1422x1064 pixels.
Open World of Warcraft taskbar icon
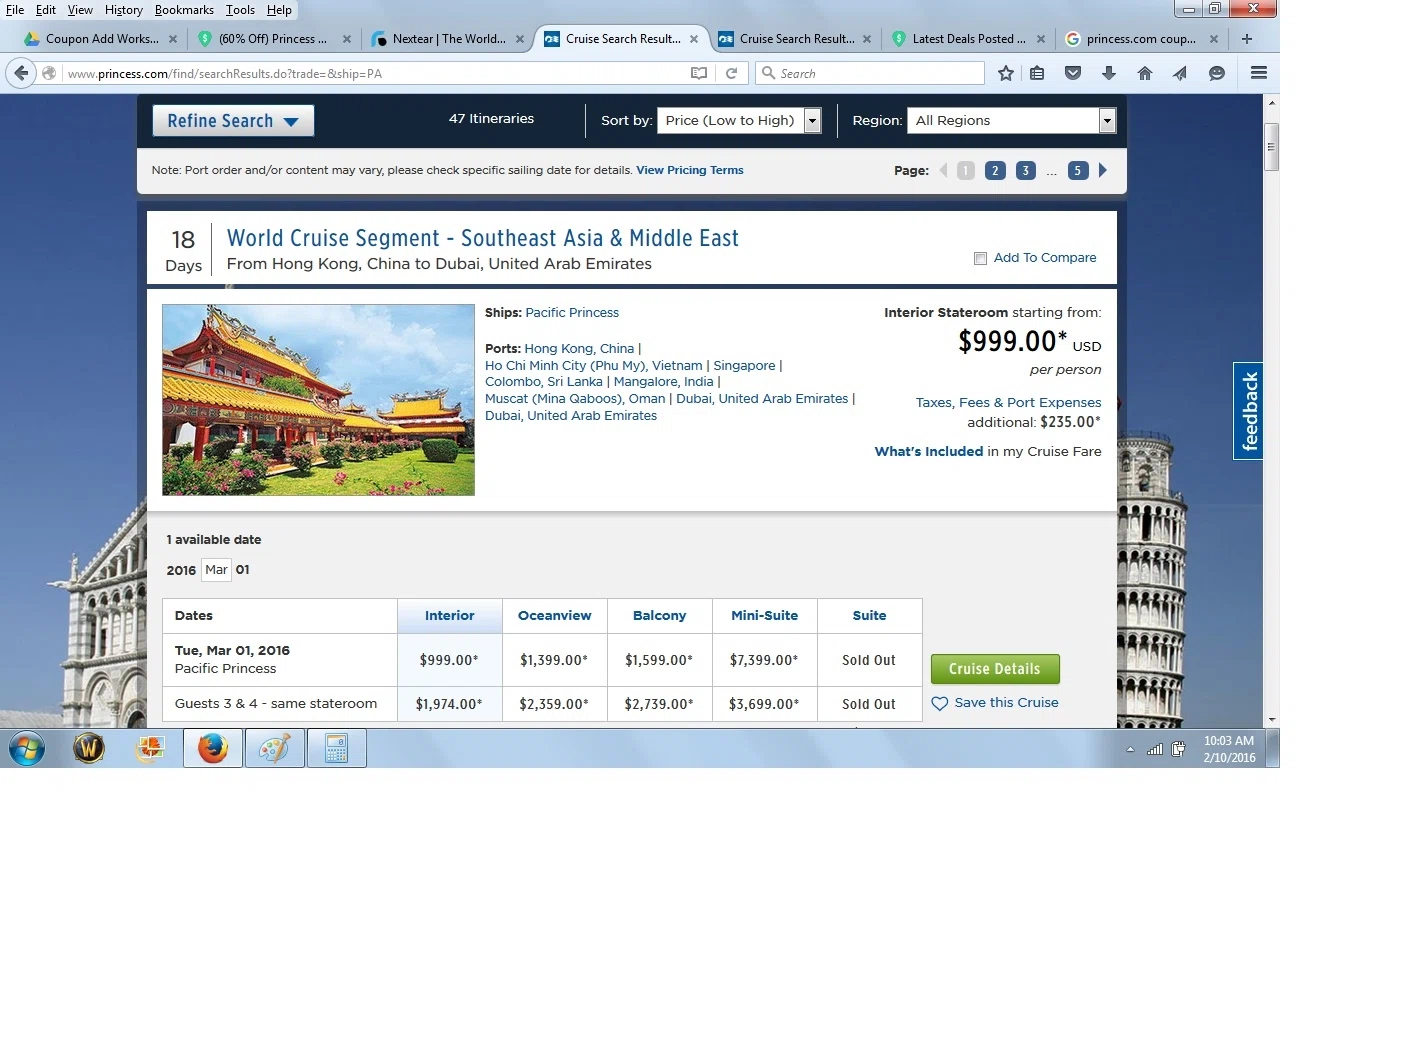pos(89,748)
